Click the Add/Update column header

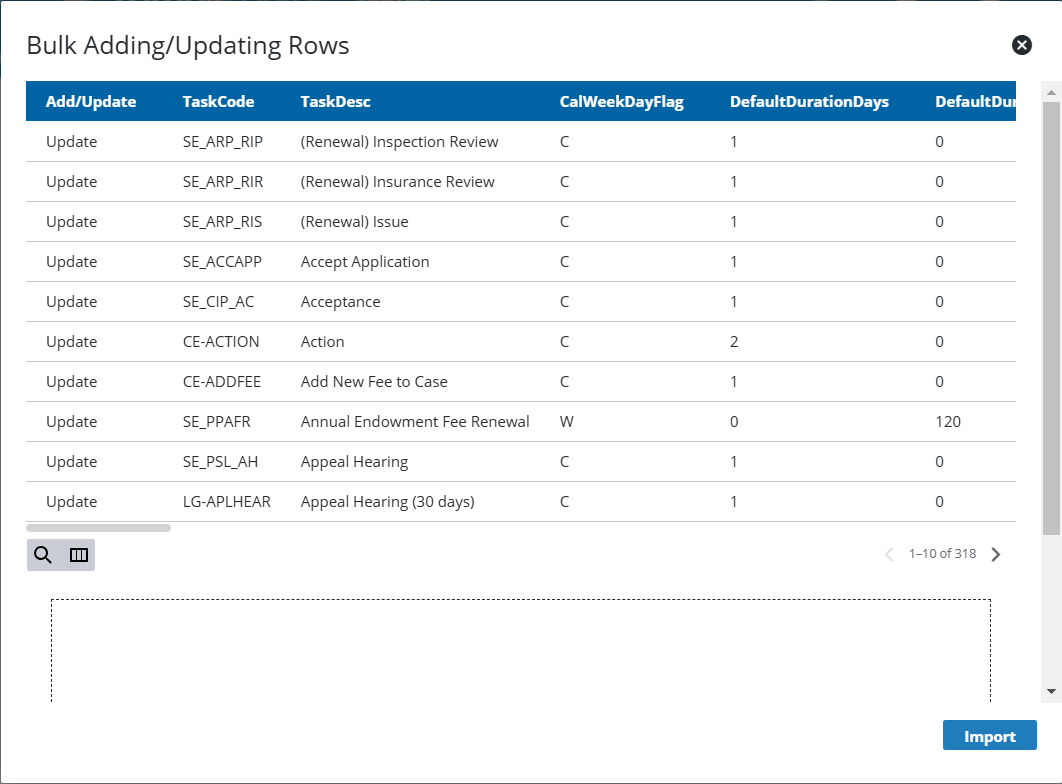[91, 102]
